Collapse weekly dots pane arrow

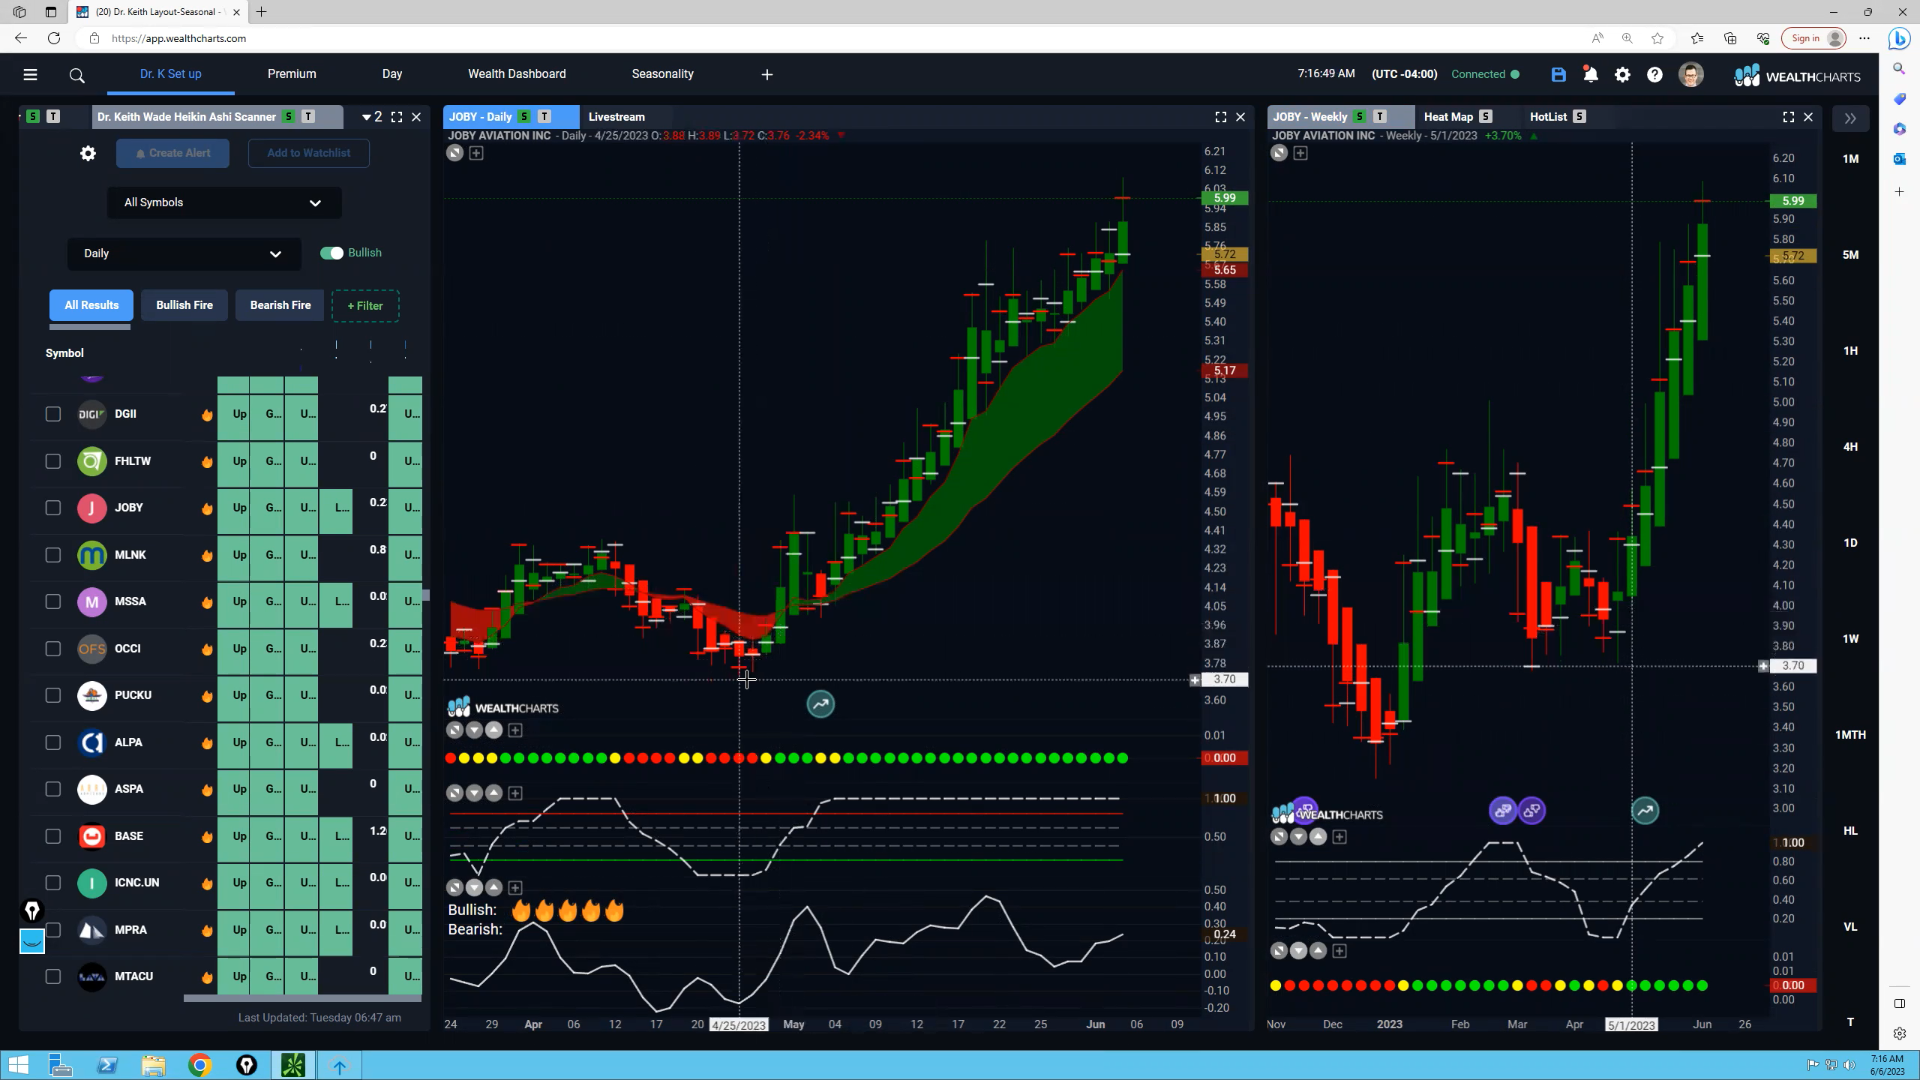pos(1298,951)
